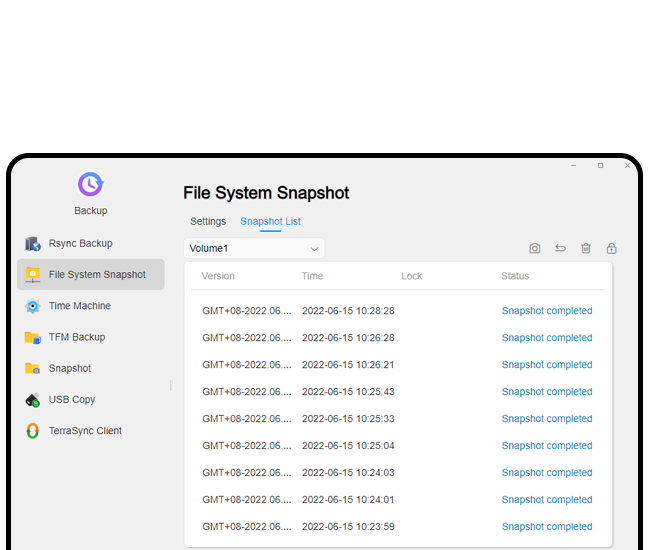Open Snapshot item in the sidebar

click(69, 368)
